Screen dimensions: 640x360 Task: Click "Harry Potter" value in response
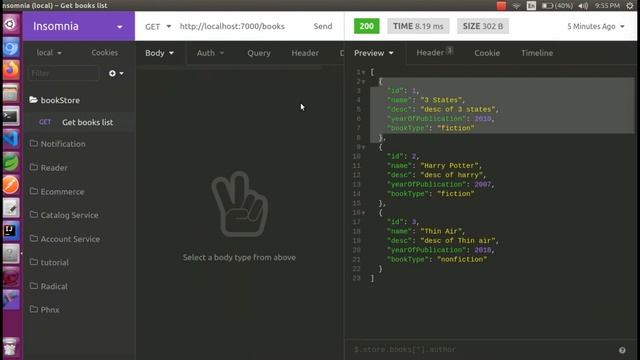(x=449, y=166)
